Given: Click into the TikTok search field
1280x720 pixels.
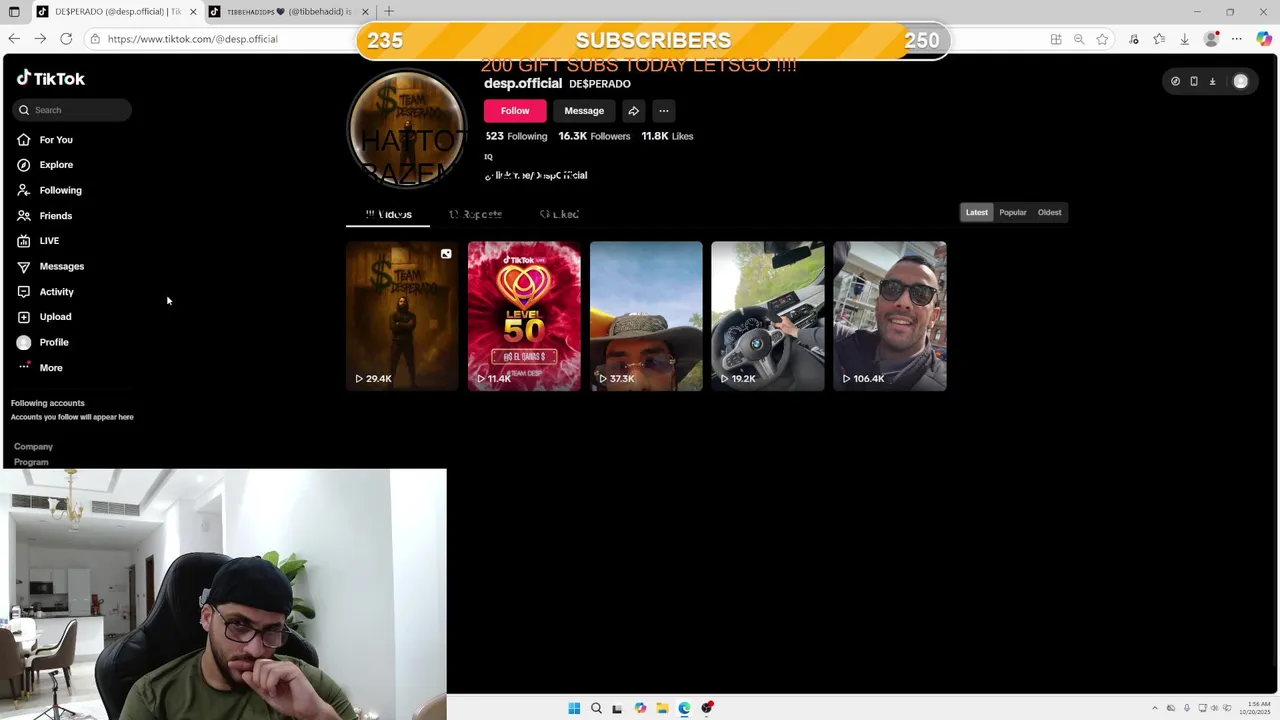Looking at the screenshot, I should tap(72, 110).
